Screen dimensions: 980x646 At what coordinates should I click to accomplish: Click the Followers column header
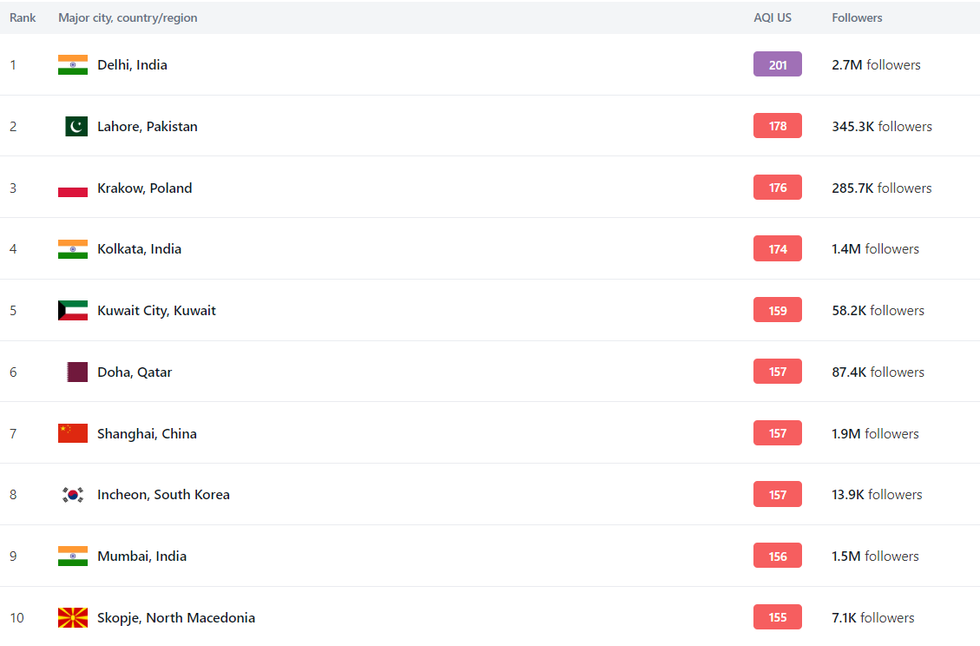tap(857, 18)
